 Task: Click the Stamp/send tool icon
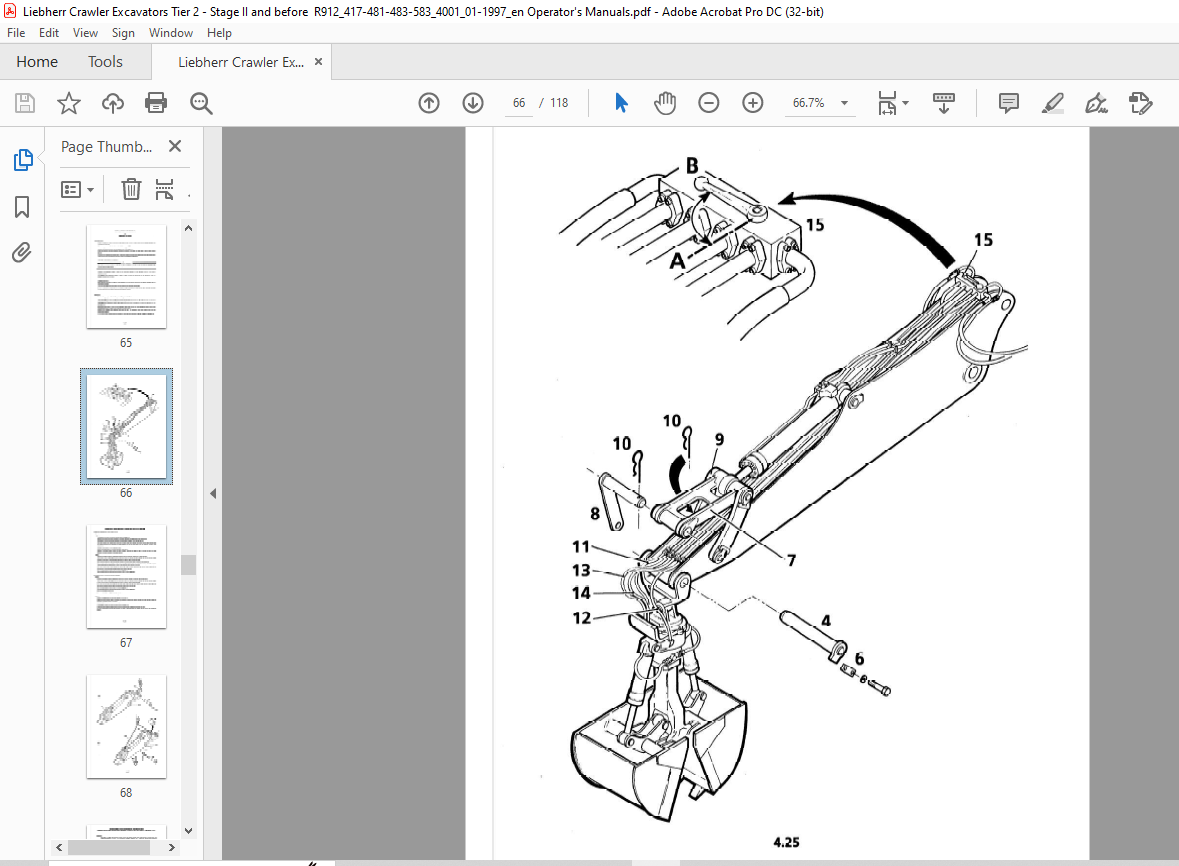click(x=1141, y=103)
